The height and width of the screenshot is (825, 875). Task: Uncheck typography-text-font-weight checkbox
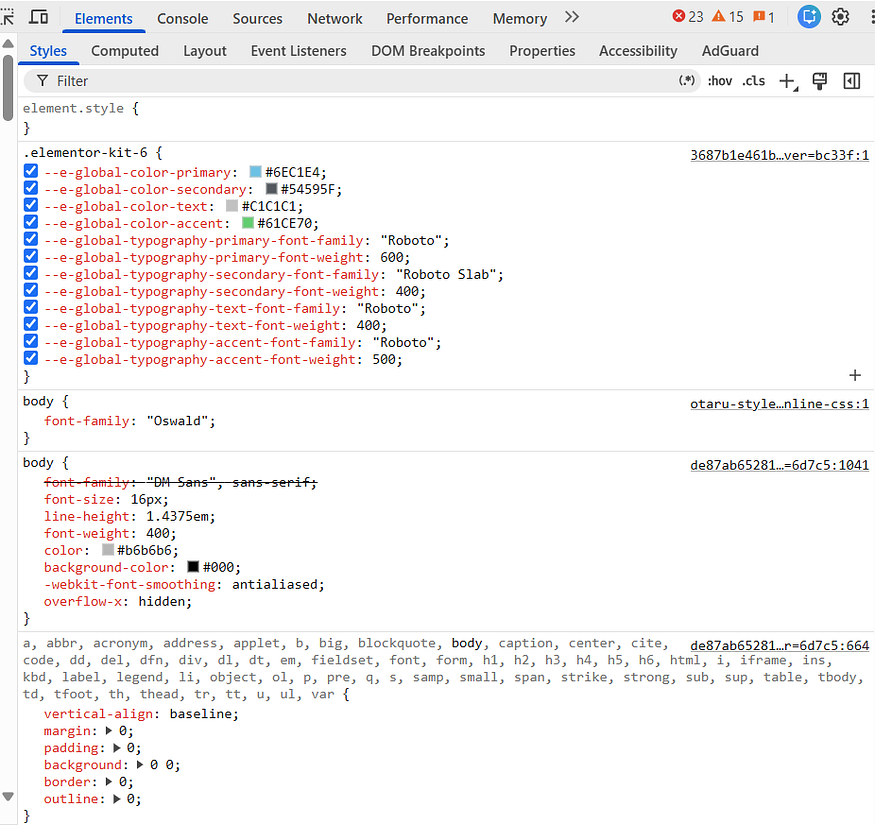[x=31, y=324]
